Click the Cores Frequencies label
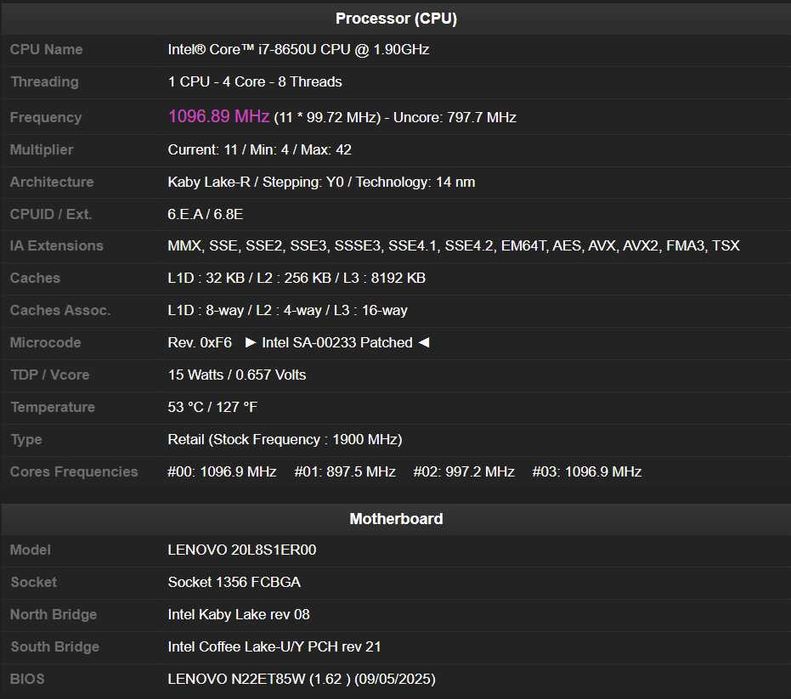Screen dimensions: 791x699 click(74, 472)
